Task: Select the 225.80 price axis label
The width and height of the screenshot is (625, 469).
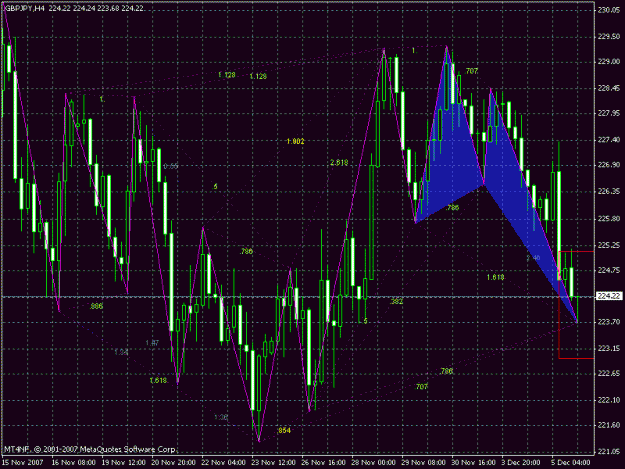Action: [609, 219]
